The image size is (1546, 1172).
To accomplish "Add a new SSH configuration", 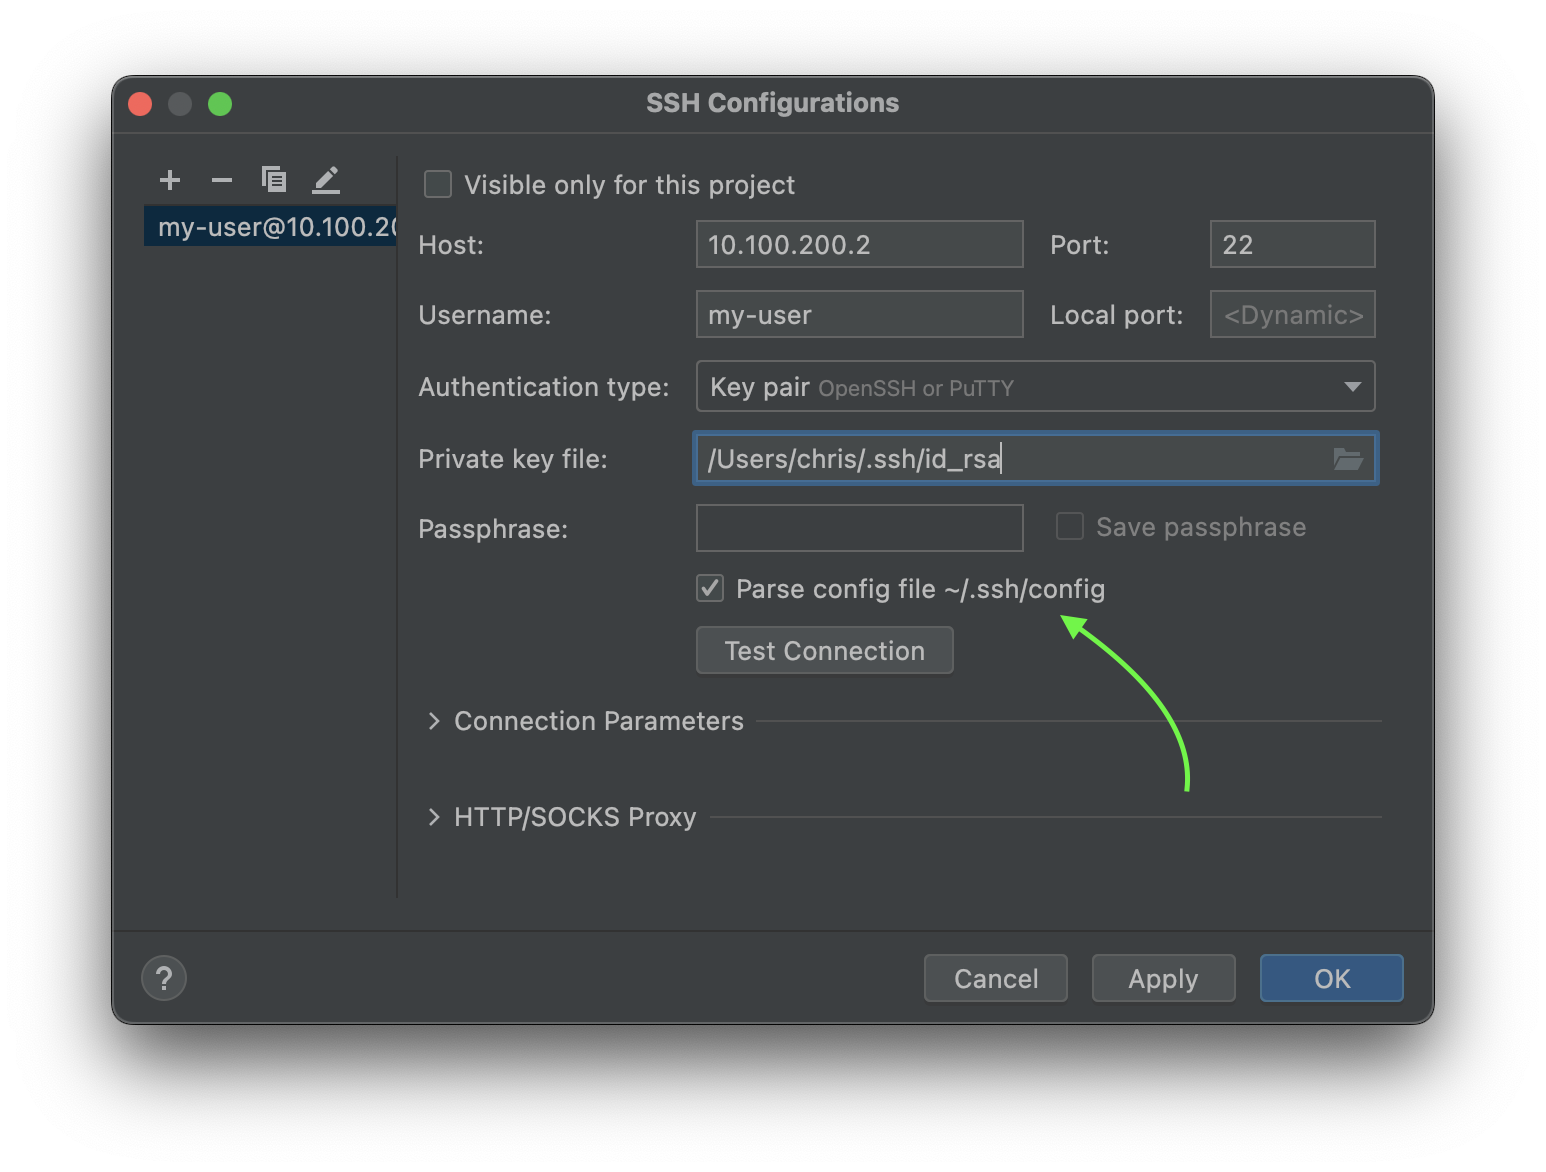I will tap(170, 180).
